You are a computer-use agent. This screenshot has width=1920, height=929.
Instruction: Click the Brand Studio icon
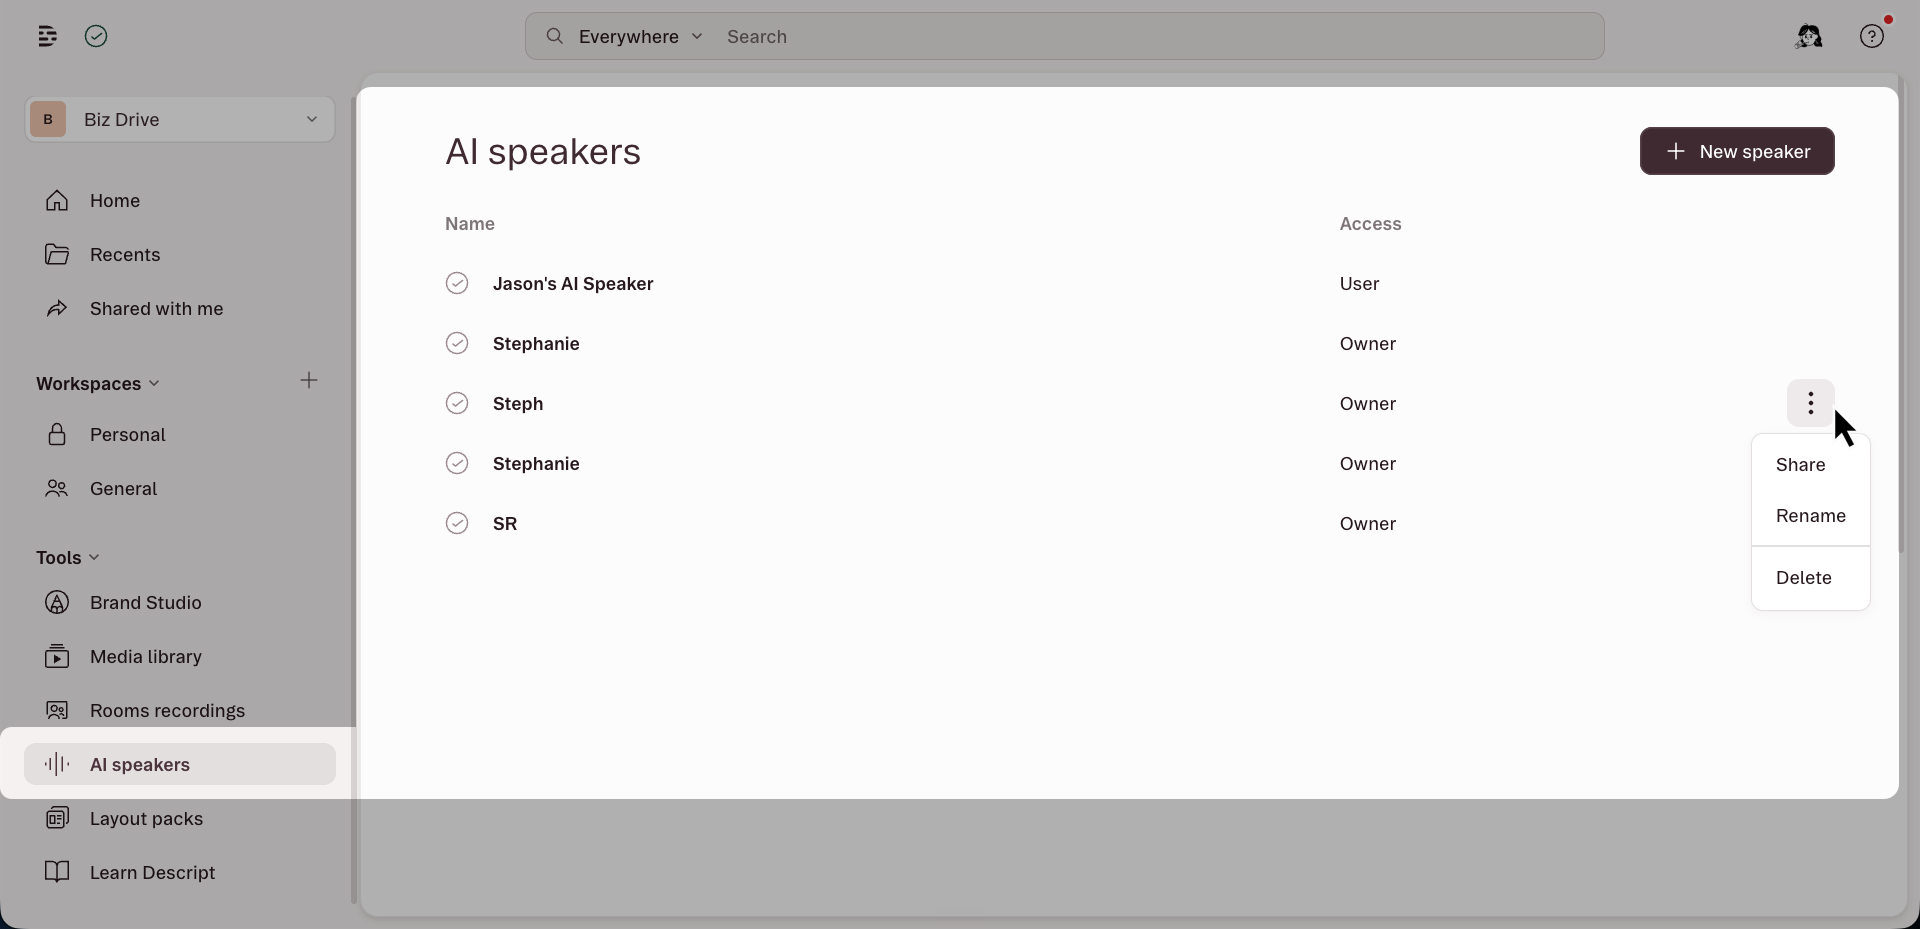coord(58,602)
